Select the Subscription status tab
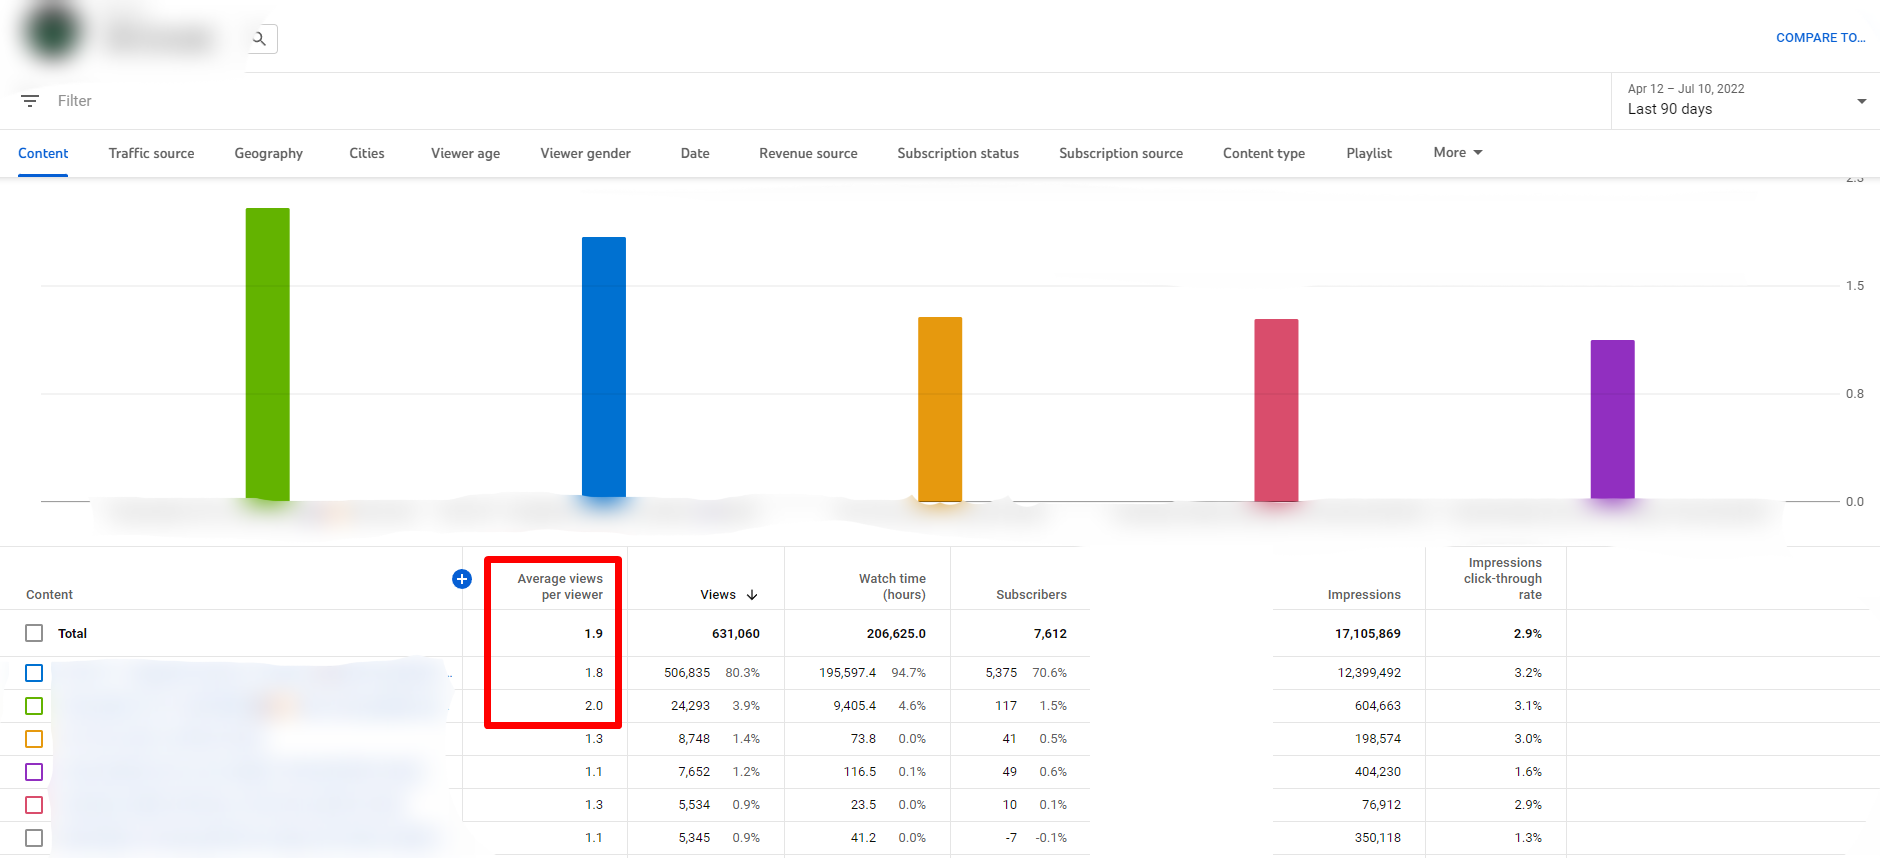 [958, 153]
